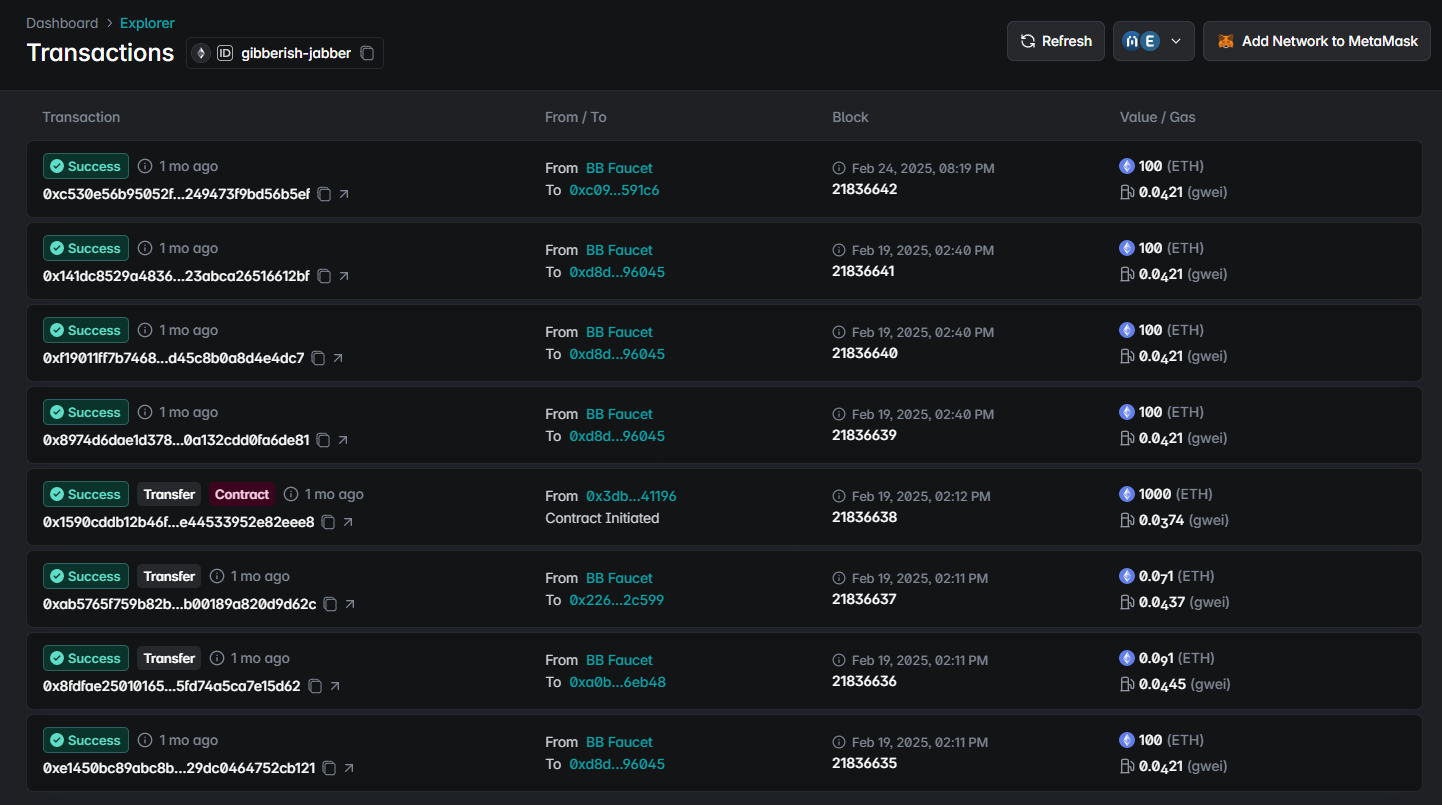Expand the network selector dropdown
This screenshot has width=1442, height=805.
pos(1153,41)
